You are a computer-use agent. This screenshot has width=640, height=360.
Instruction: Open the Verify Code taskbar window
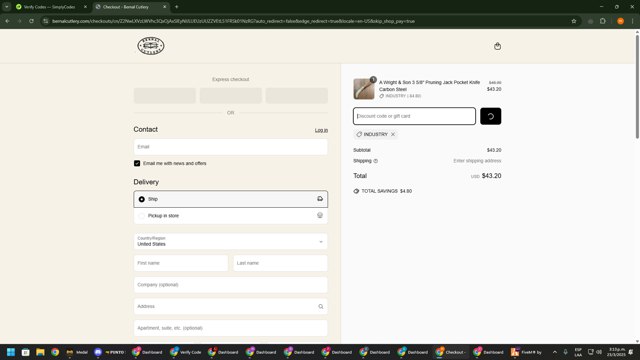tap(186, 352)
